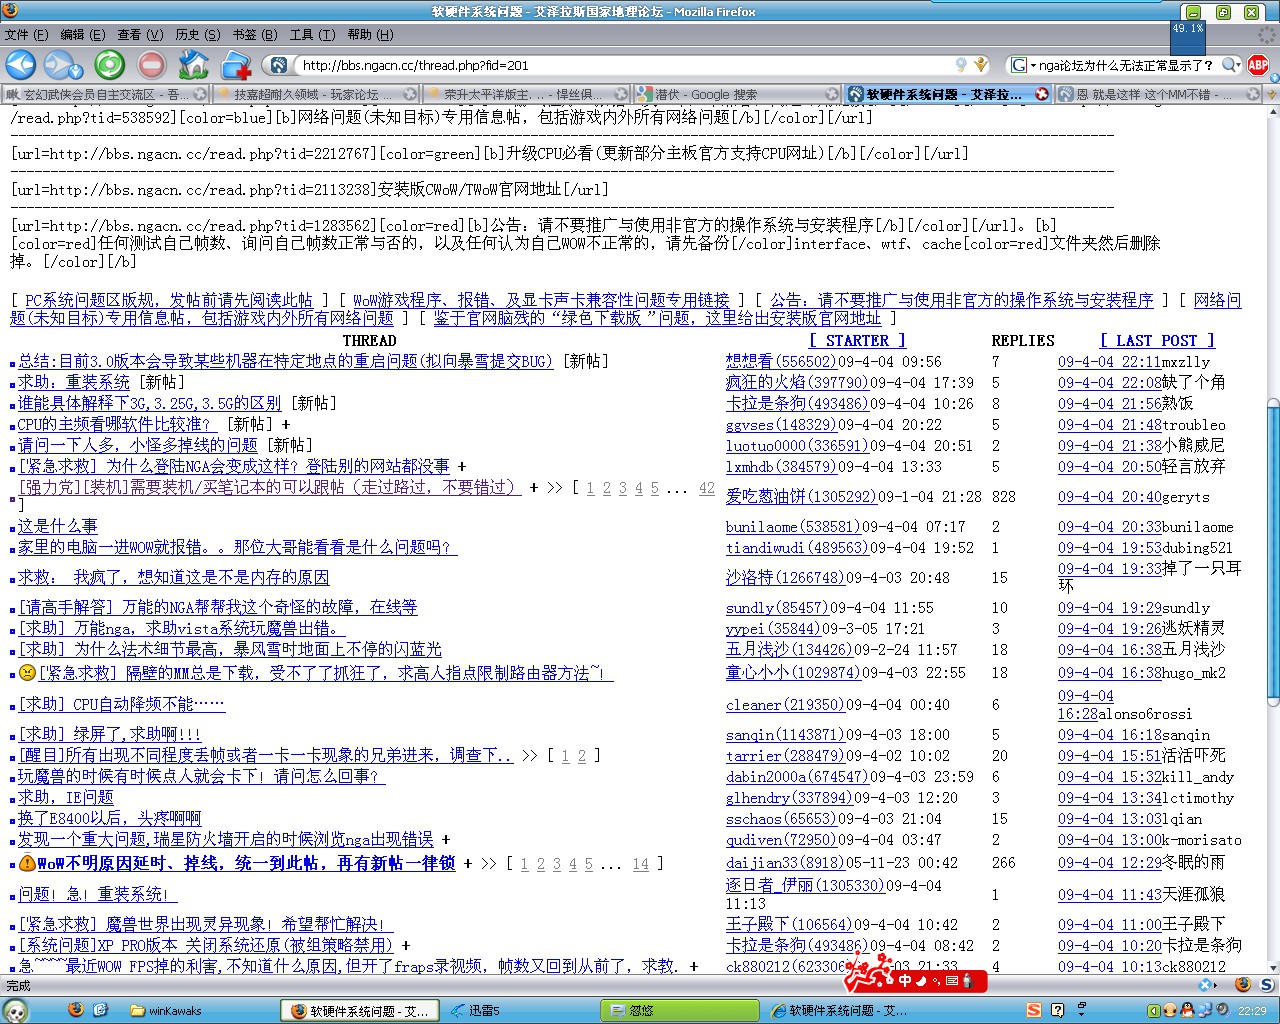
Task: Open user profile 想想看(556502)
Action: 781,361
